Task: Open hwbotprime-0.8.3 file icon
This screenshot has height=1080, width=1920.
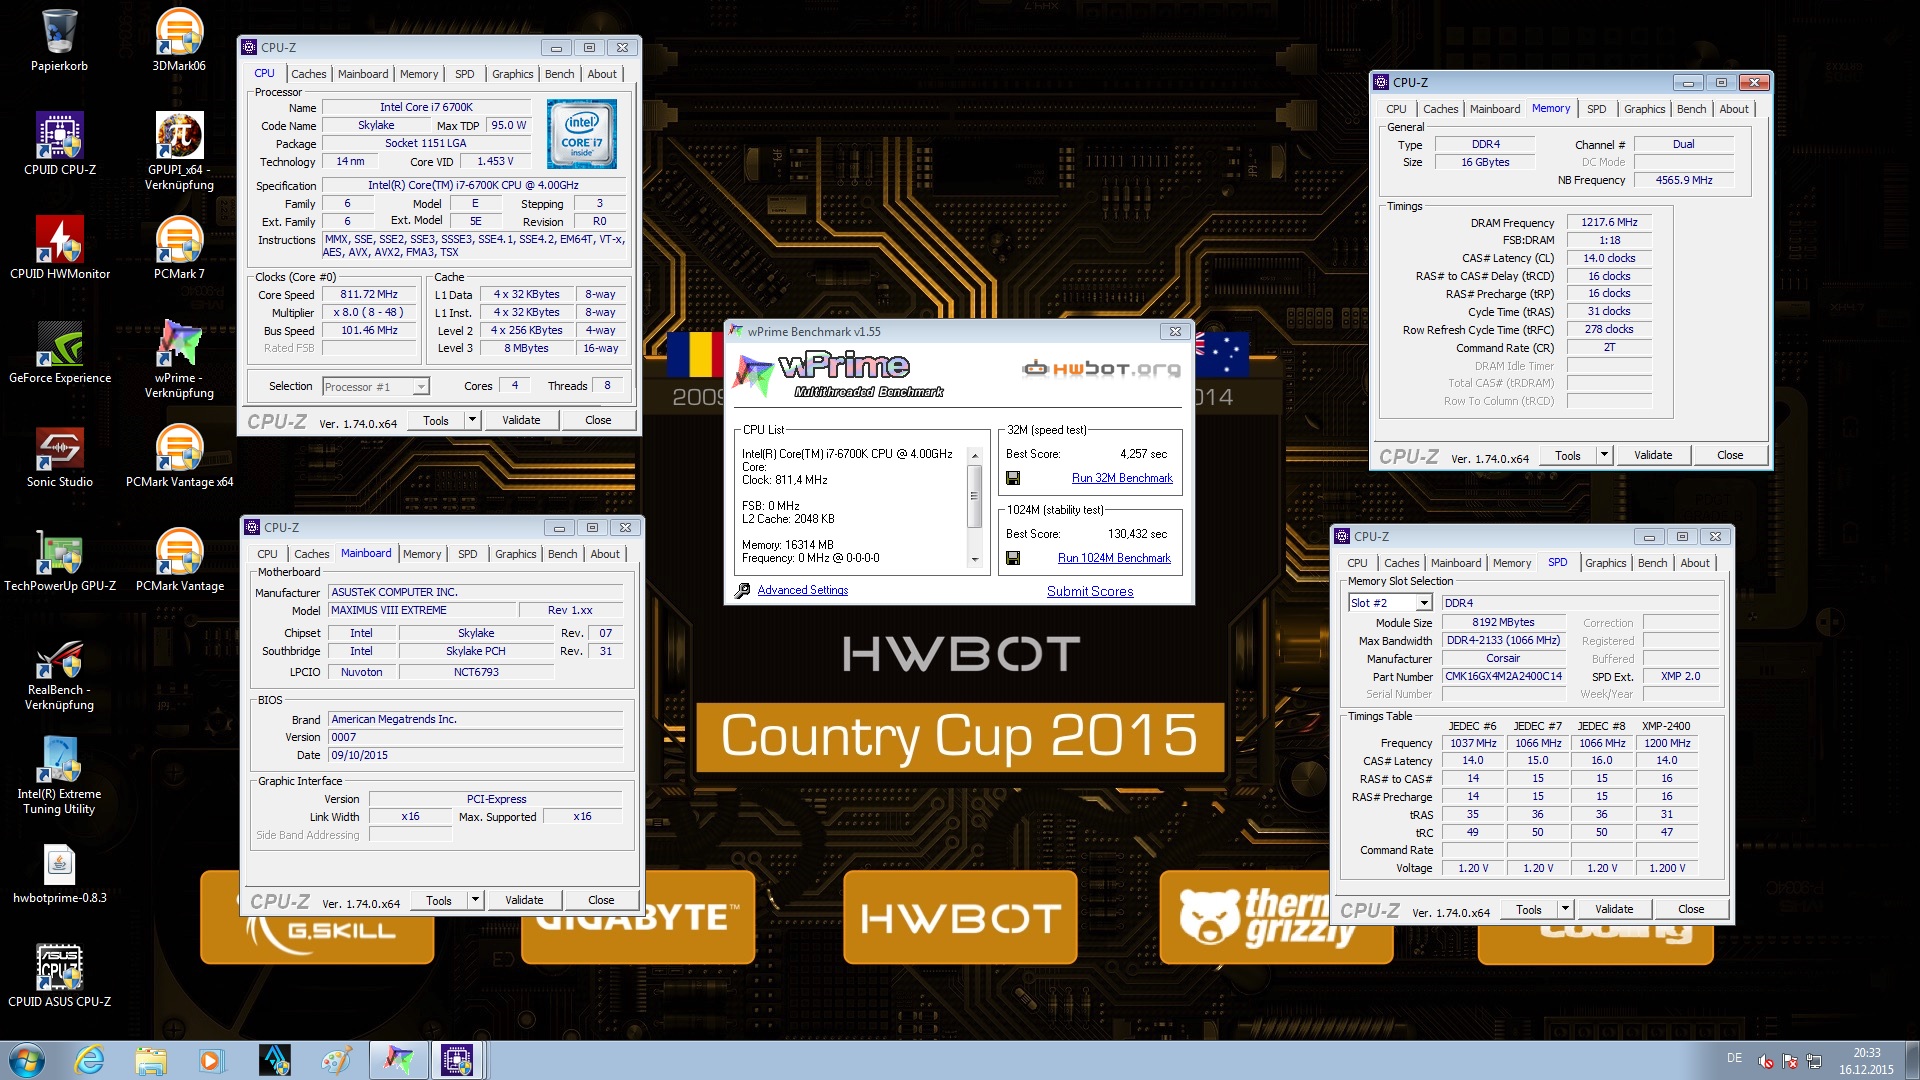Action: point(59,872)
